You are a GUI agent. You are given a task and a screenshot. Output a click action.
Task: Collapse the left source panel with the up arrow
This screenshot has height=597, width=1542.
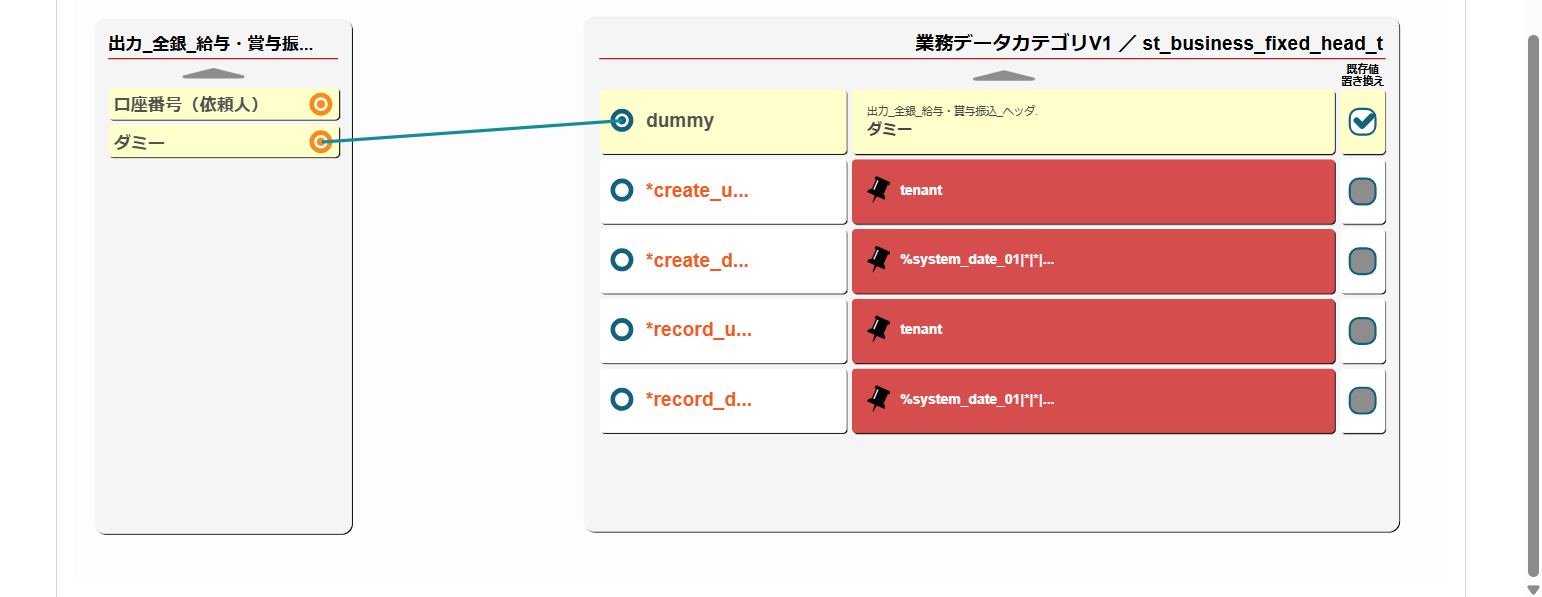coord(213,74)
